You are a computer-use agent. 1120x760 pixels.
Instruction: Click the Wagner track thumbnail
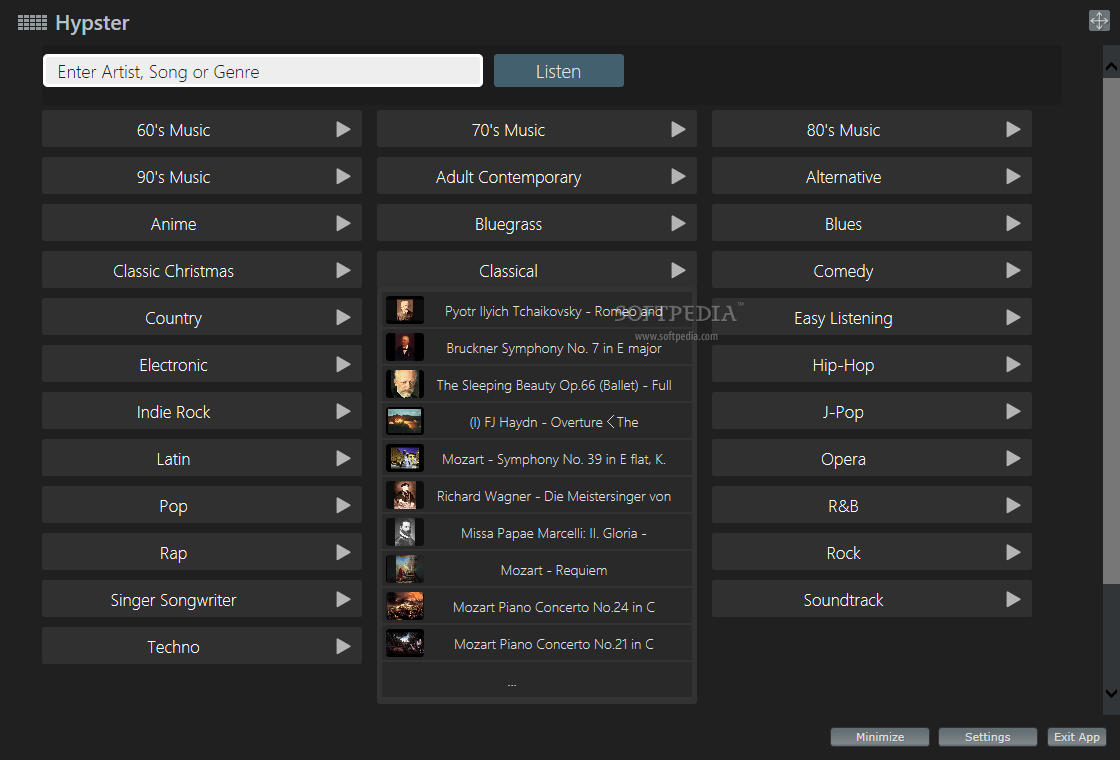tap(405, 495)
